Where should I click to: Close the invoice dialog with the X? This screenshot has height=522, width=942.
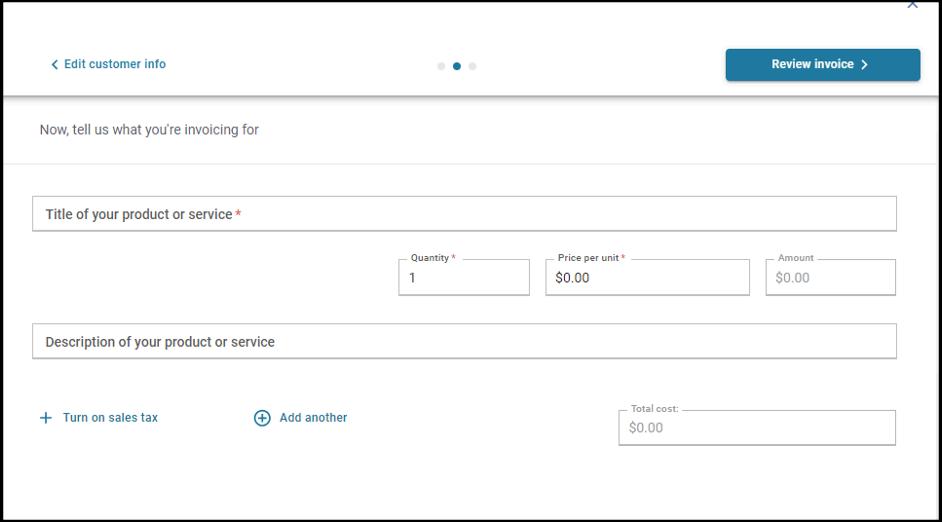click(912, 5)
